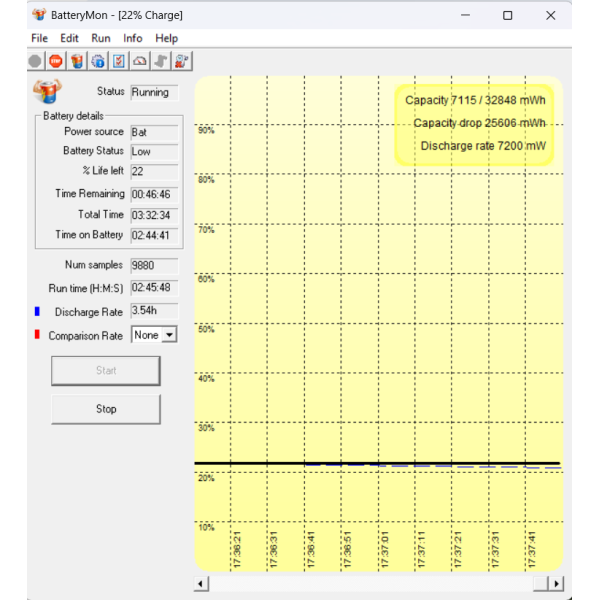Screen dimensions: 600x600
Task: Click the graph scrollbar right arrow
Action: pyautogui.click(x=556, y=584)
